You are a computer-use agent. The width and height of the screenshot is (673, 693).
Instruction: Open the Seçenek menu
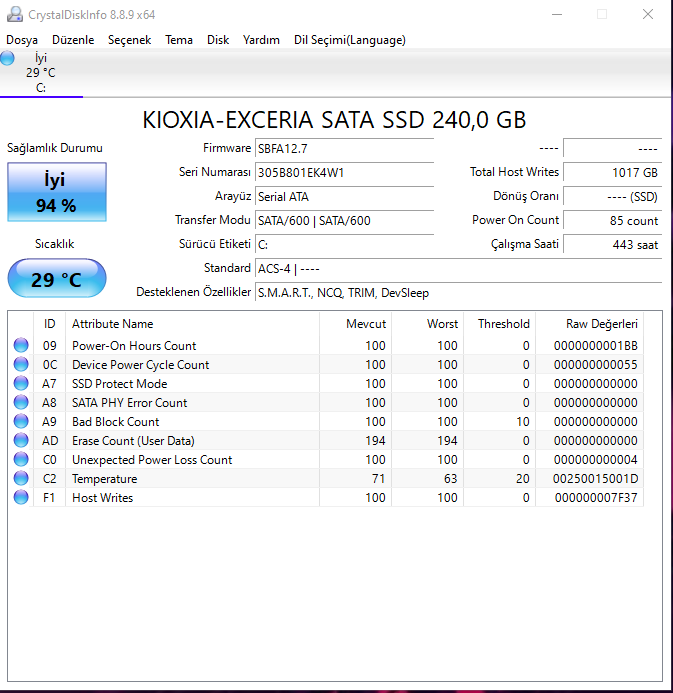pyautogui.click(x=129, y=40)
